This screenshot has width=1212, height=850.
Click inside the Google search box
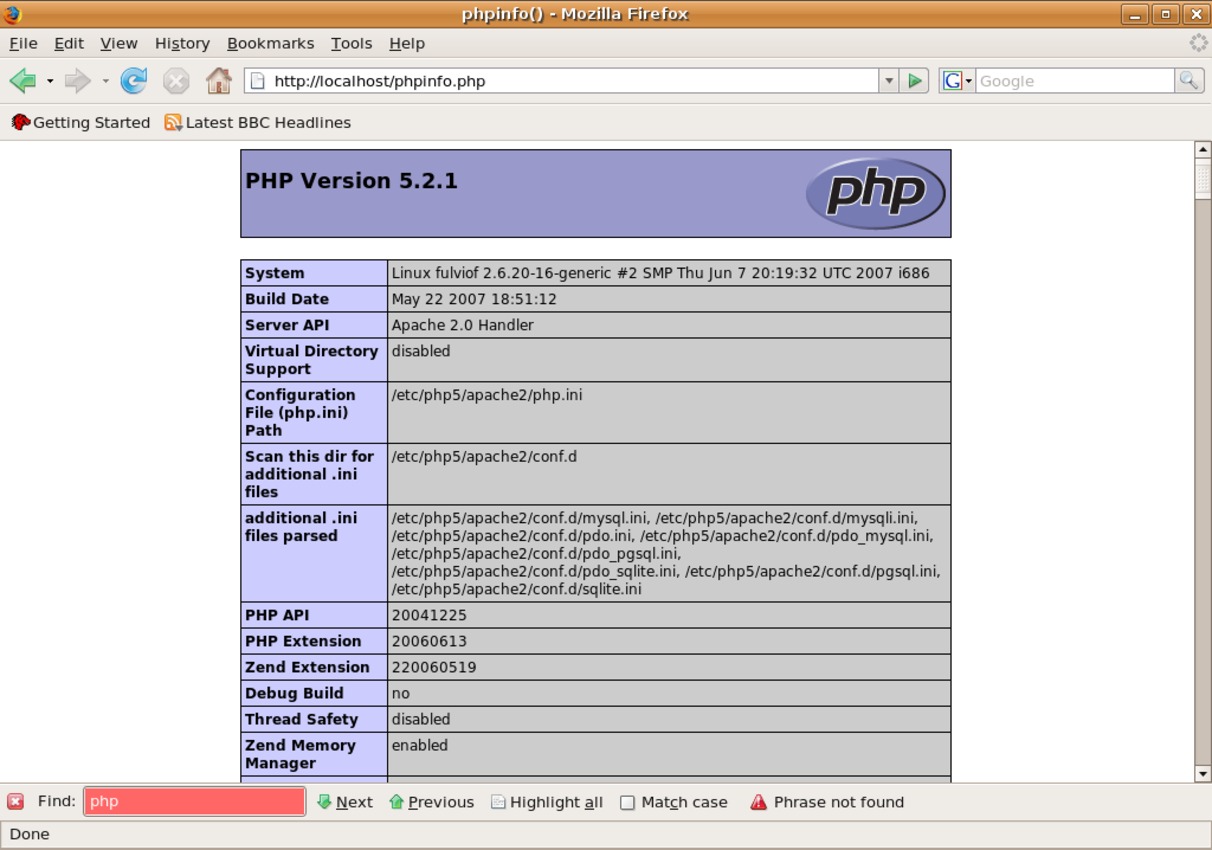pos(1075,81)
